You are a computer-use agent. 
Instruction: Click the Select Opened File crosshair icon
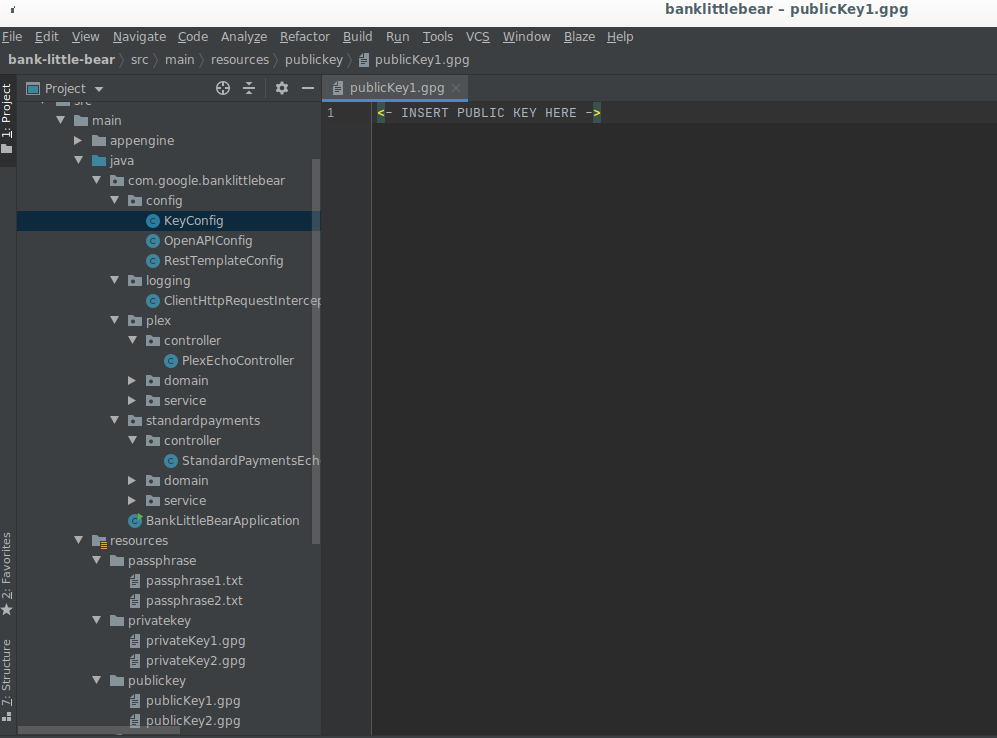click(222, 88)
